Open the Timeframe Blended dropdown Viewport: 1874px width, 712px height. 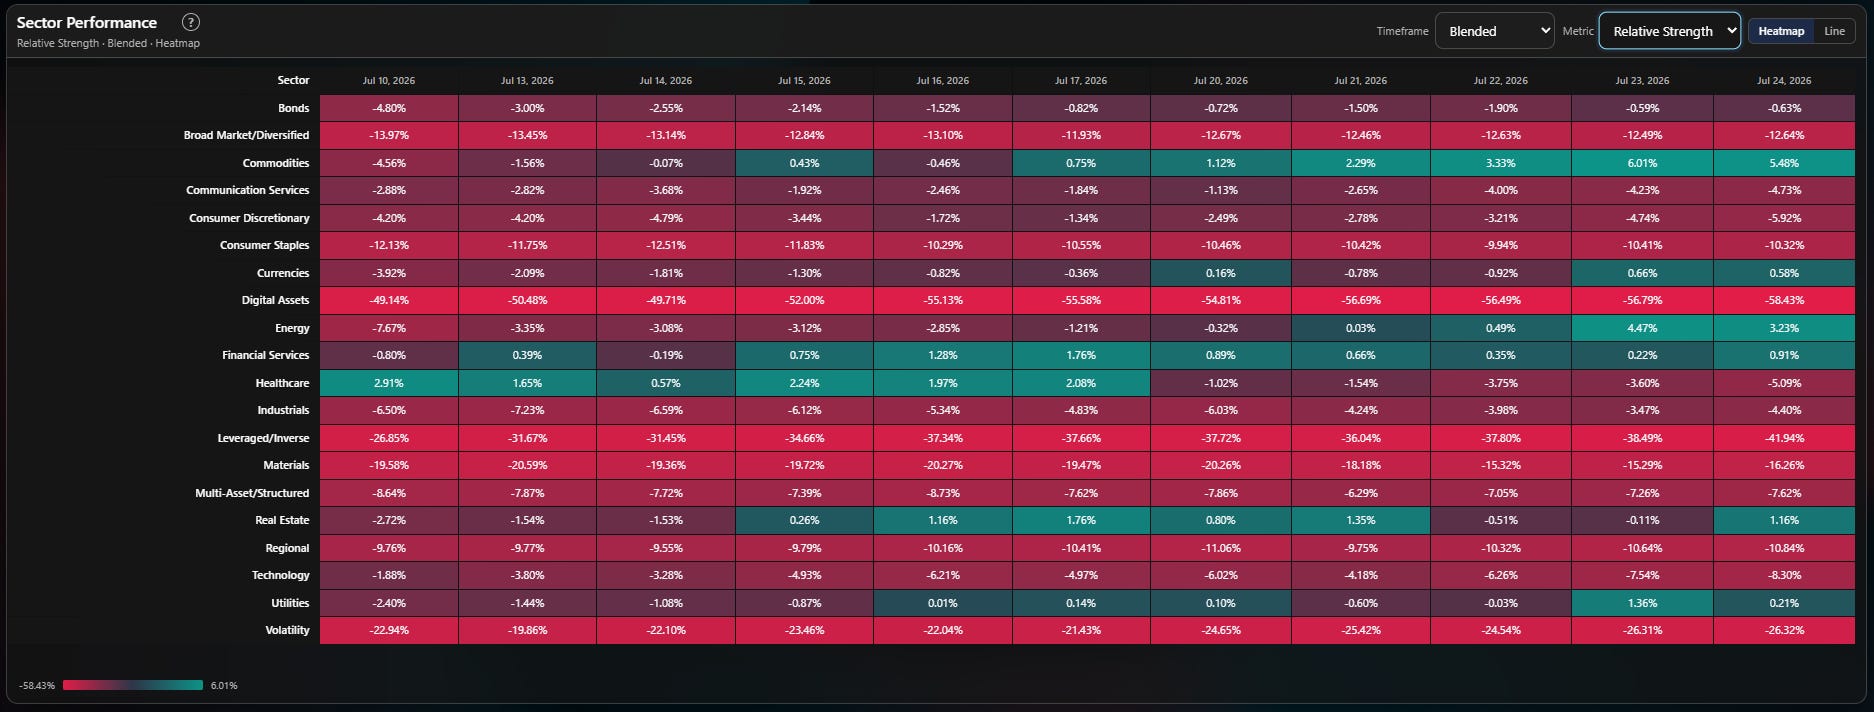tap(1494, 31)
